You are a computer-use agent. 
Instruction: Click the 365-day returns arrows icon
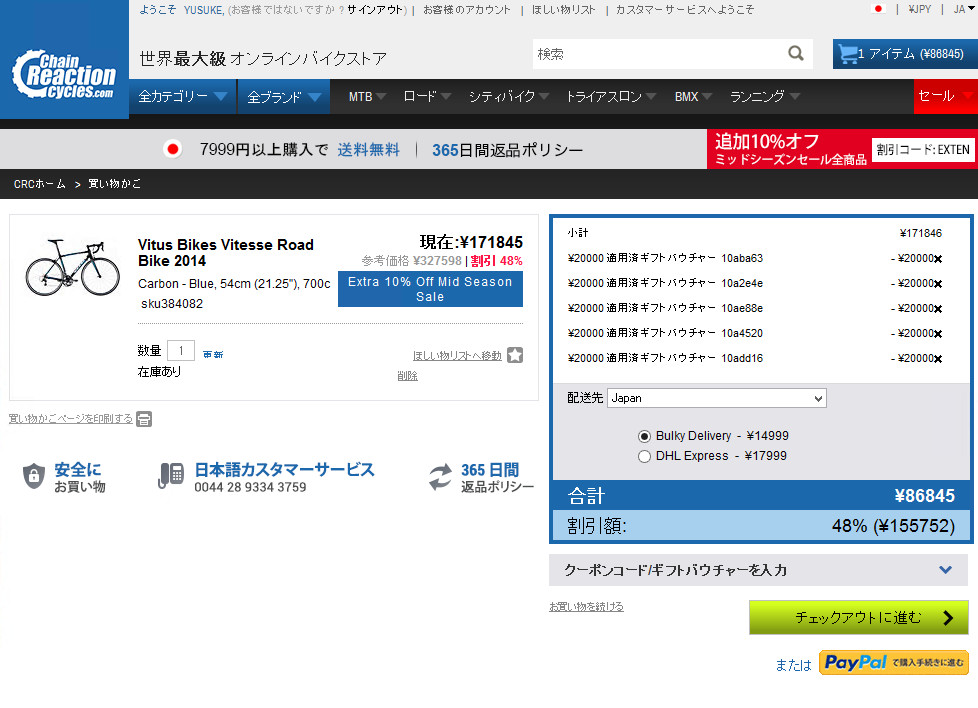click(440, 477)
